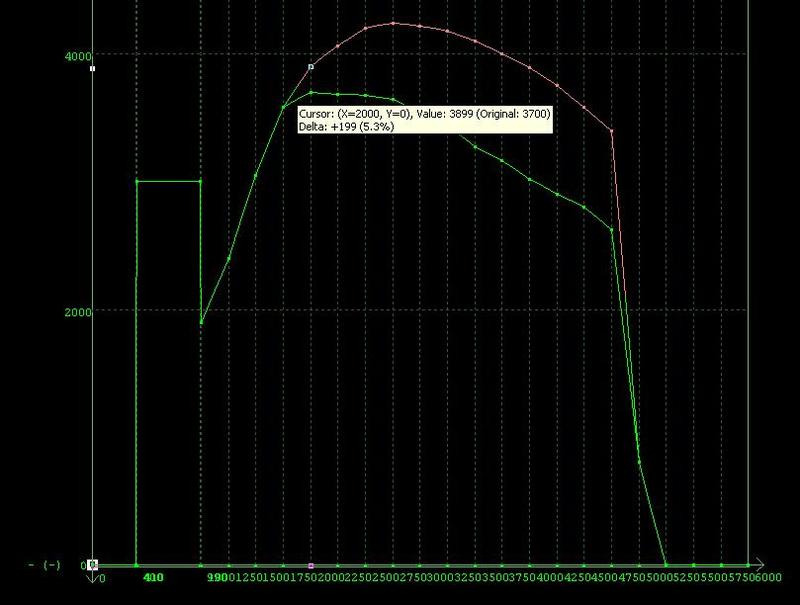Click the 6000 label on X axis
This screenshot has width=800, height=605.
point(768,577)
